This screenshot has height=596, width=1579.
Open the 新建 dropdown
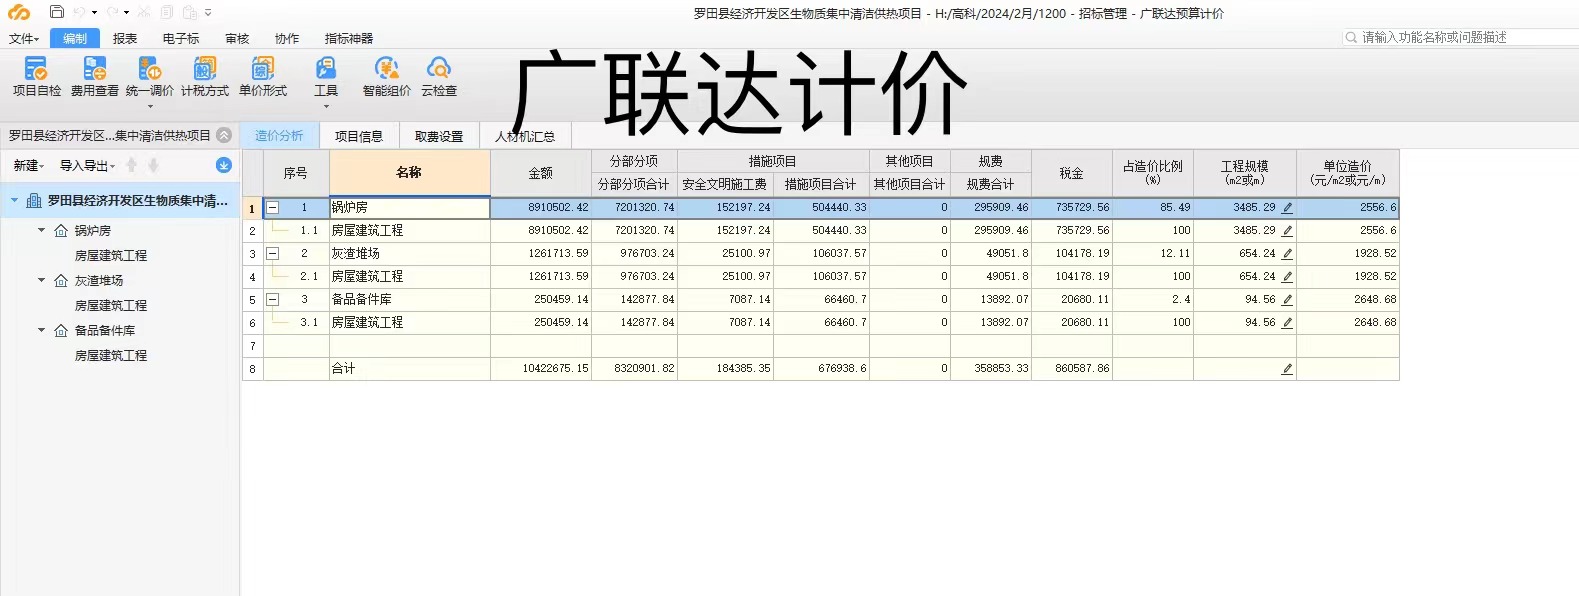click(29, 166)
